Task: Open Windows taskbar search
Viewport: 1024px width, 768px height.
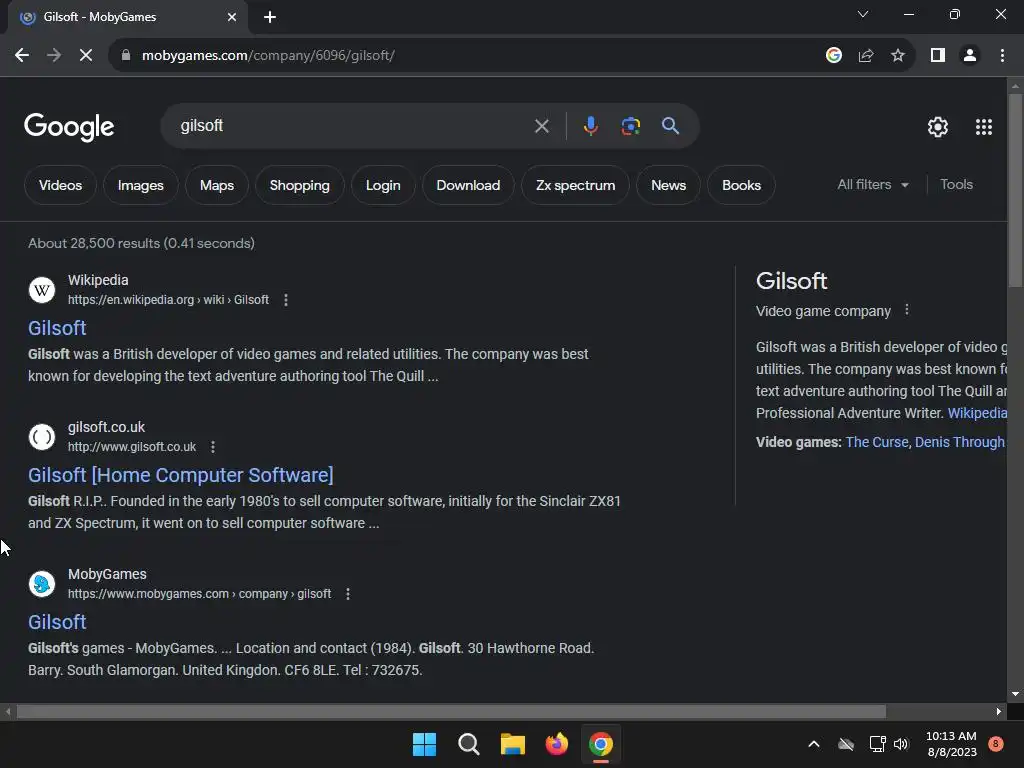Action: click(x=469, y=744)
